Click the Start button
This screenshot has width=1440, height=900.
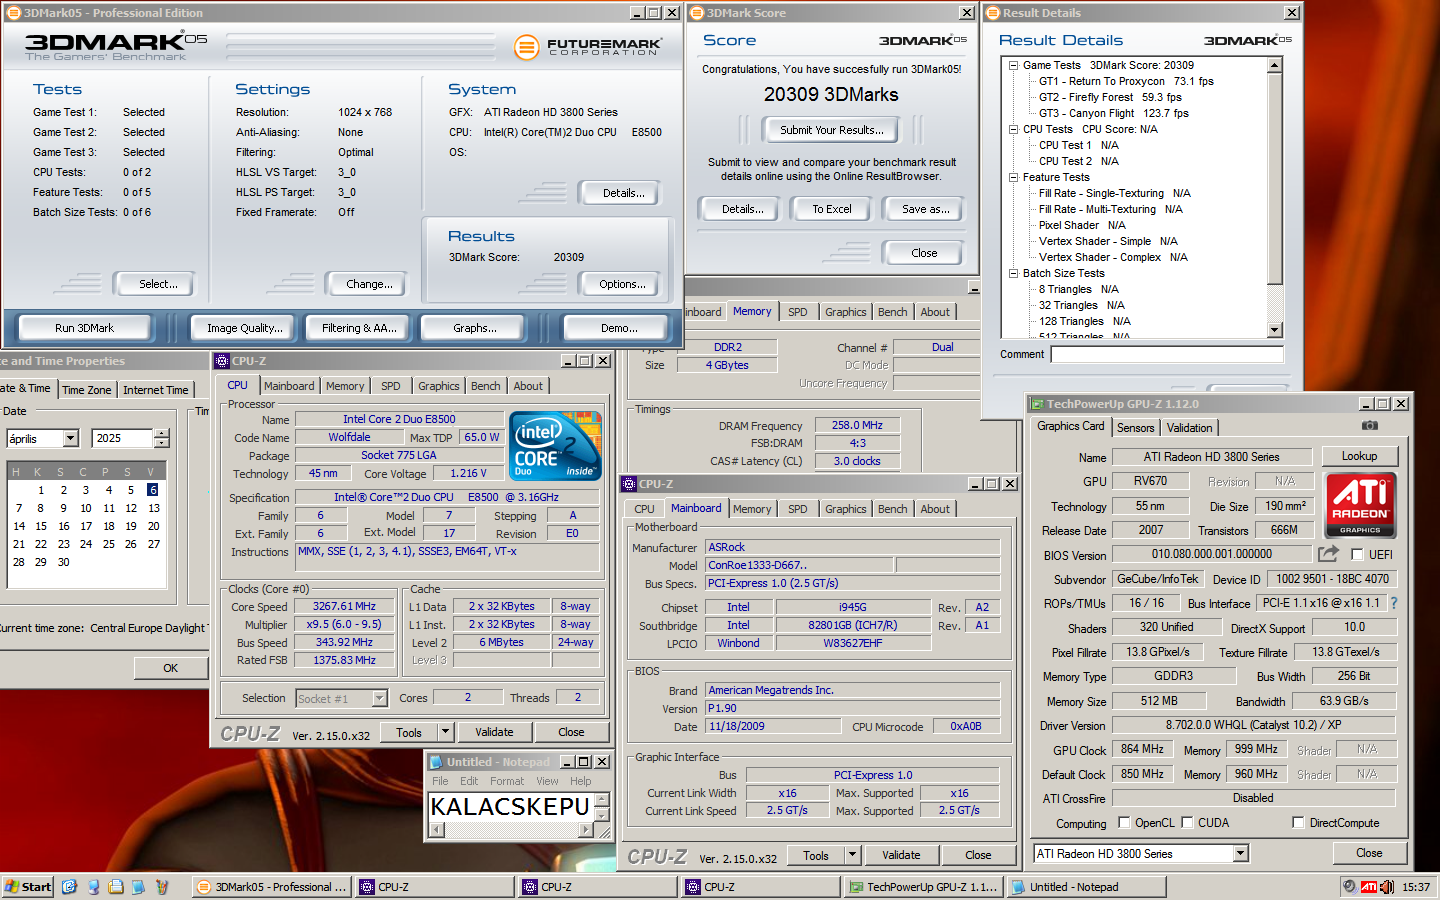coord(28,887)
